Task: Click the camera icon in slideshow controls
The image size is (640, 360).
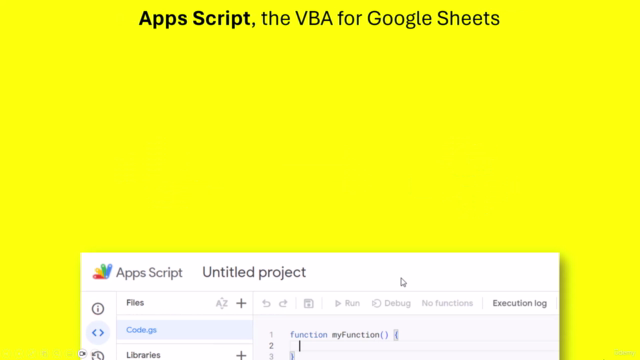Action: click(x=82, y=353)
